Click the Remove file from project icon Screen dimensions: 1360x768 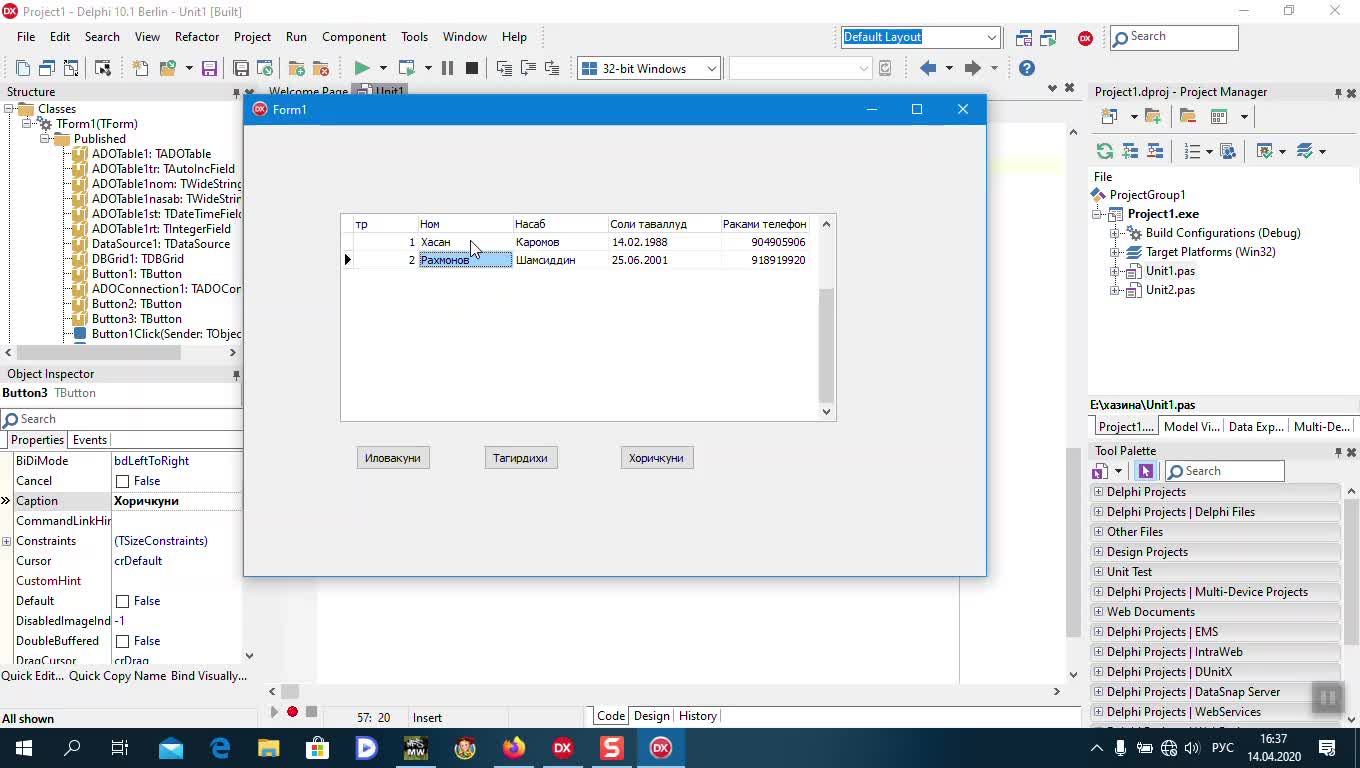[321, 68]
